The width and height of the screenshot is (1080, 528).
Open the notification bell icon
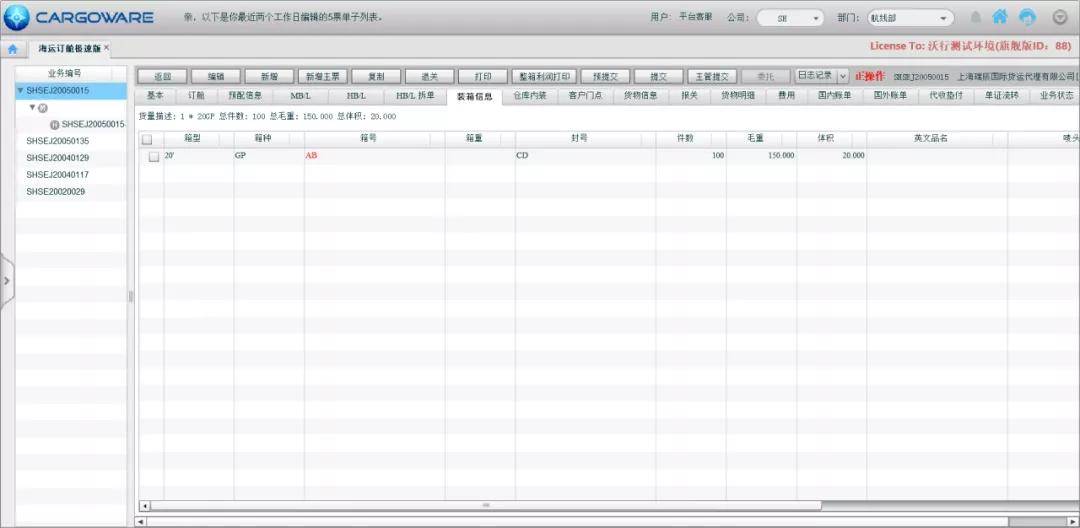(975, 17)
